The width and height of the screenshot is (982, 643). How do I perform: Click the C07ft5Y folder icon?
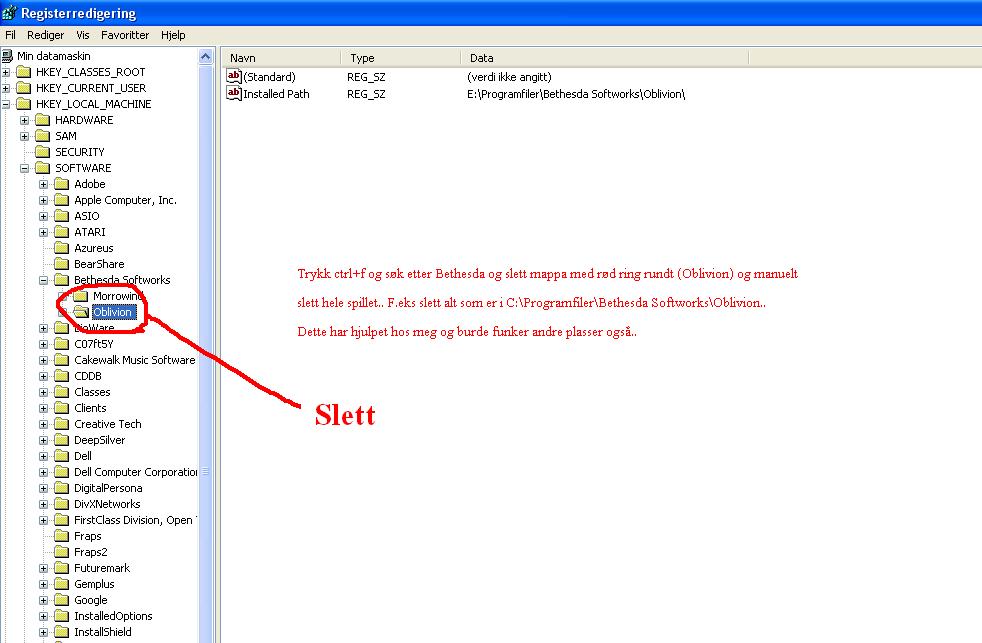click(62, 344)
